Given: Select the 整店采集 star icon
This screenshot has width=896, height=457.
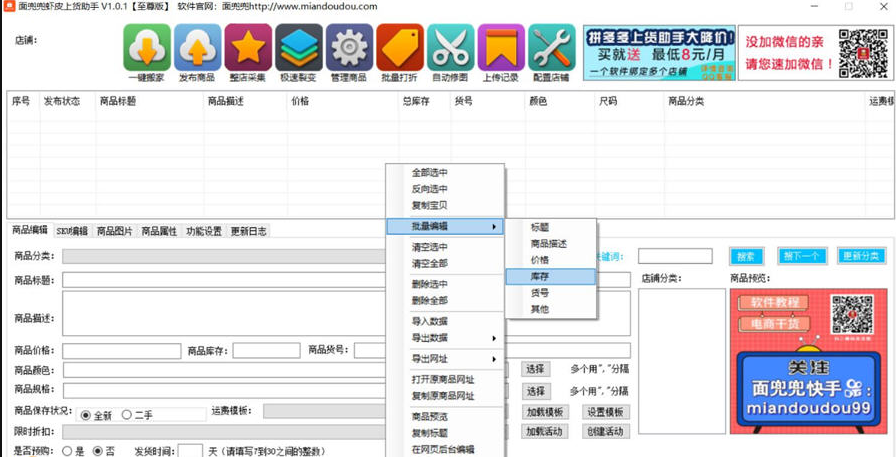Looking at the screenshot, I should coord(248,47).
